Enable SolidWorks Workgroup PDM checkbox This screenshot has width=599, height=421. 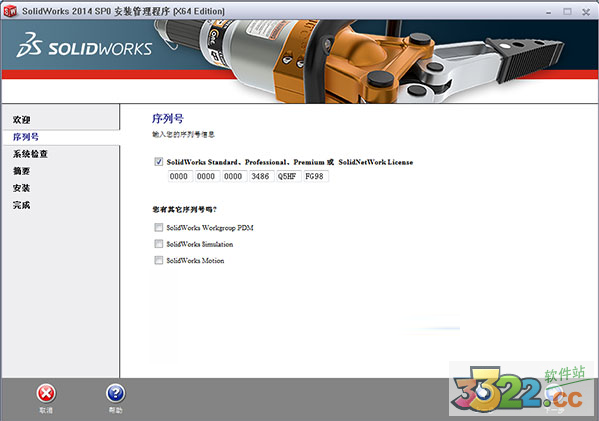pos(159,227)
